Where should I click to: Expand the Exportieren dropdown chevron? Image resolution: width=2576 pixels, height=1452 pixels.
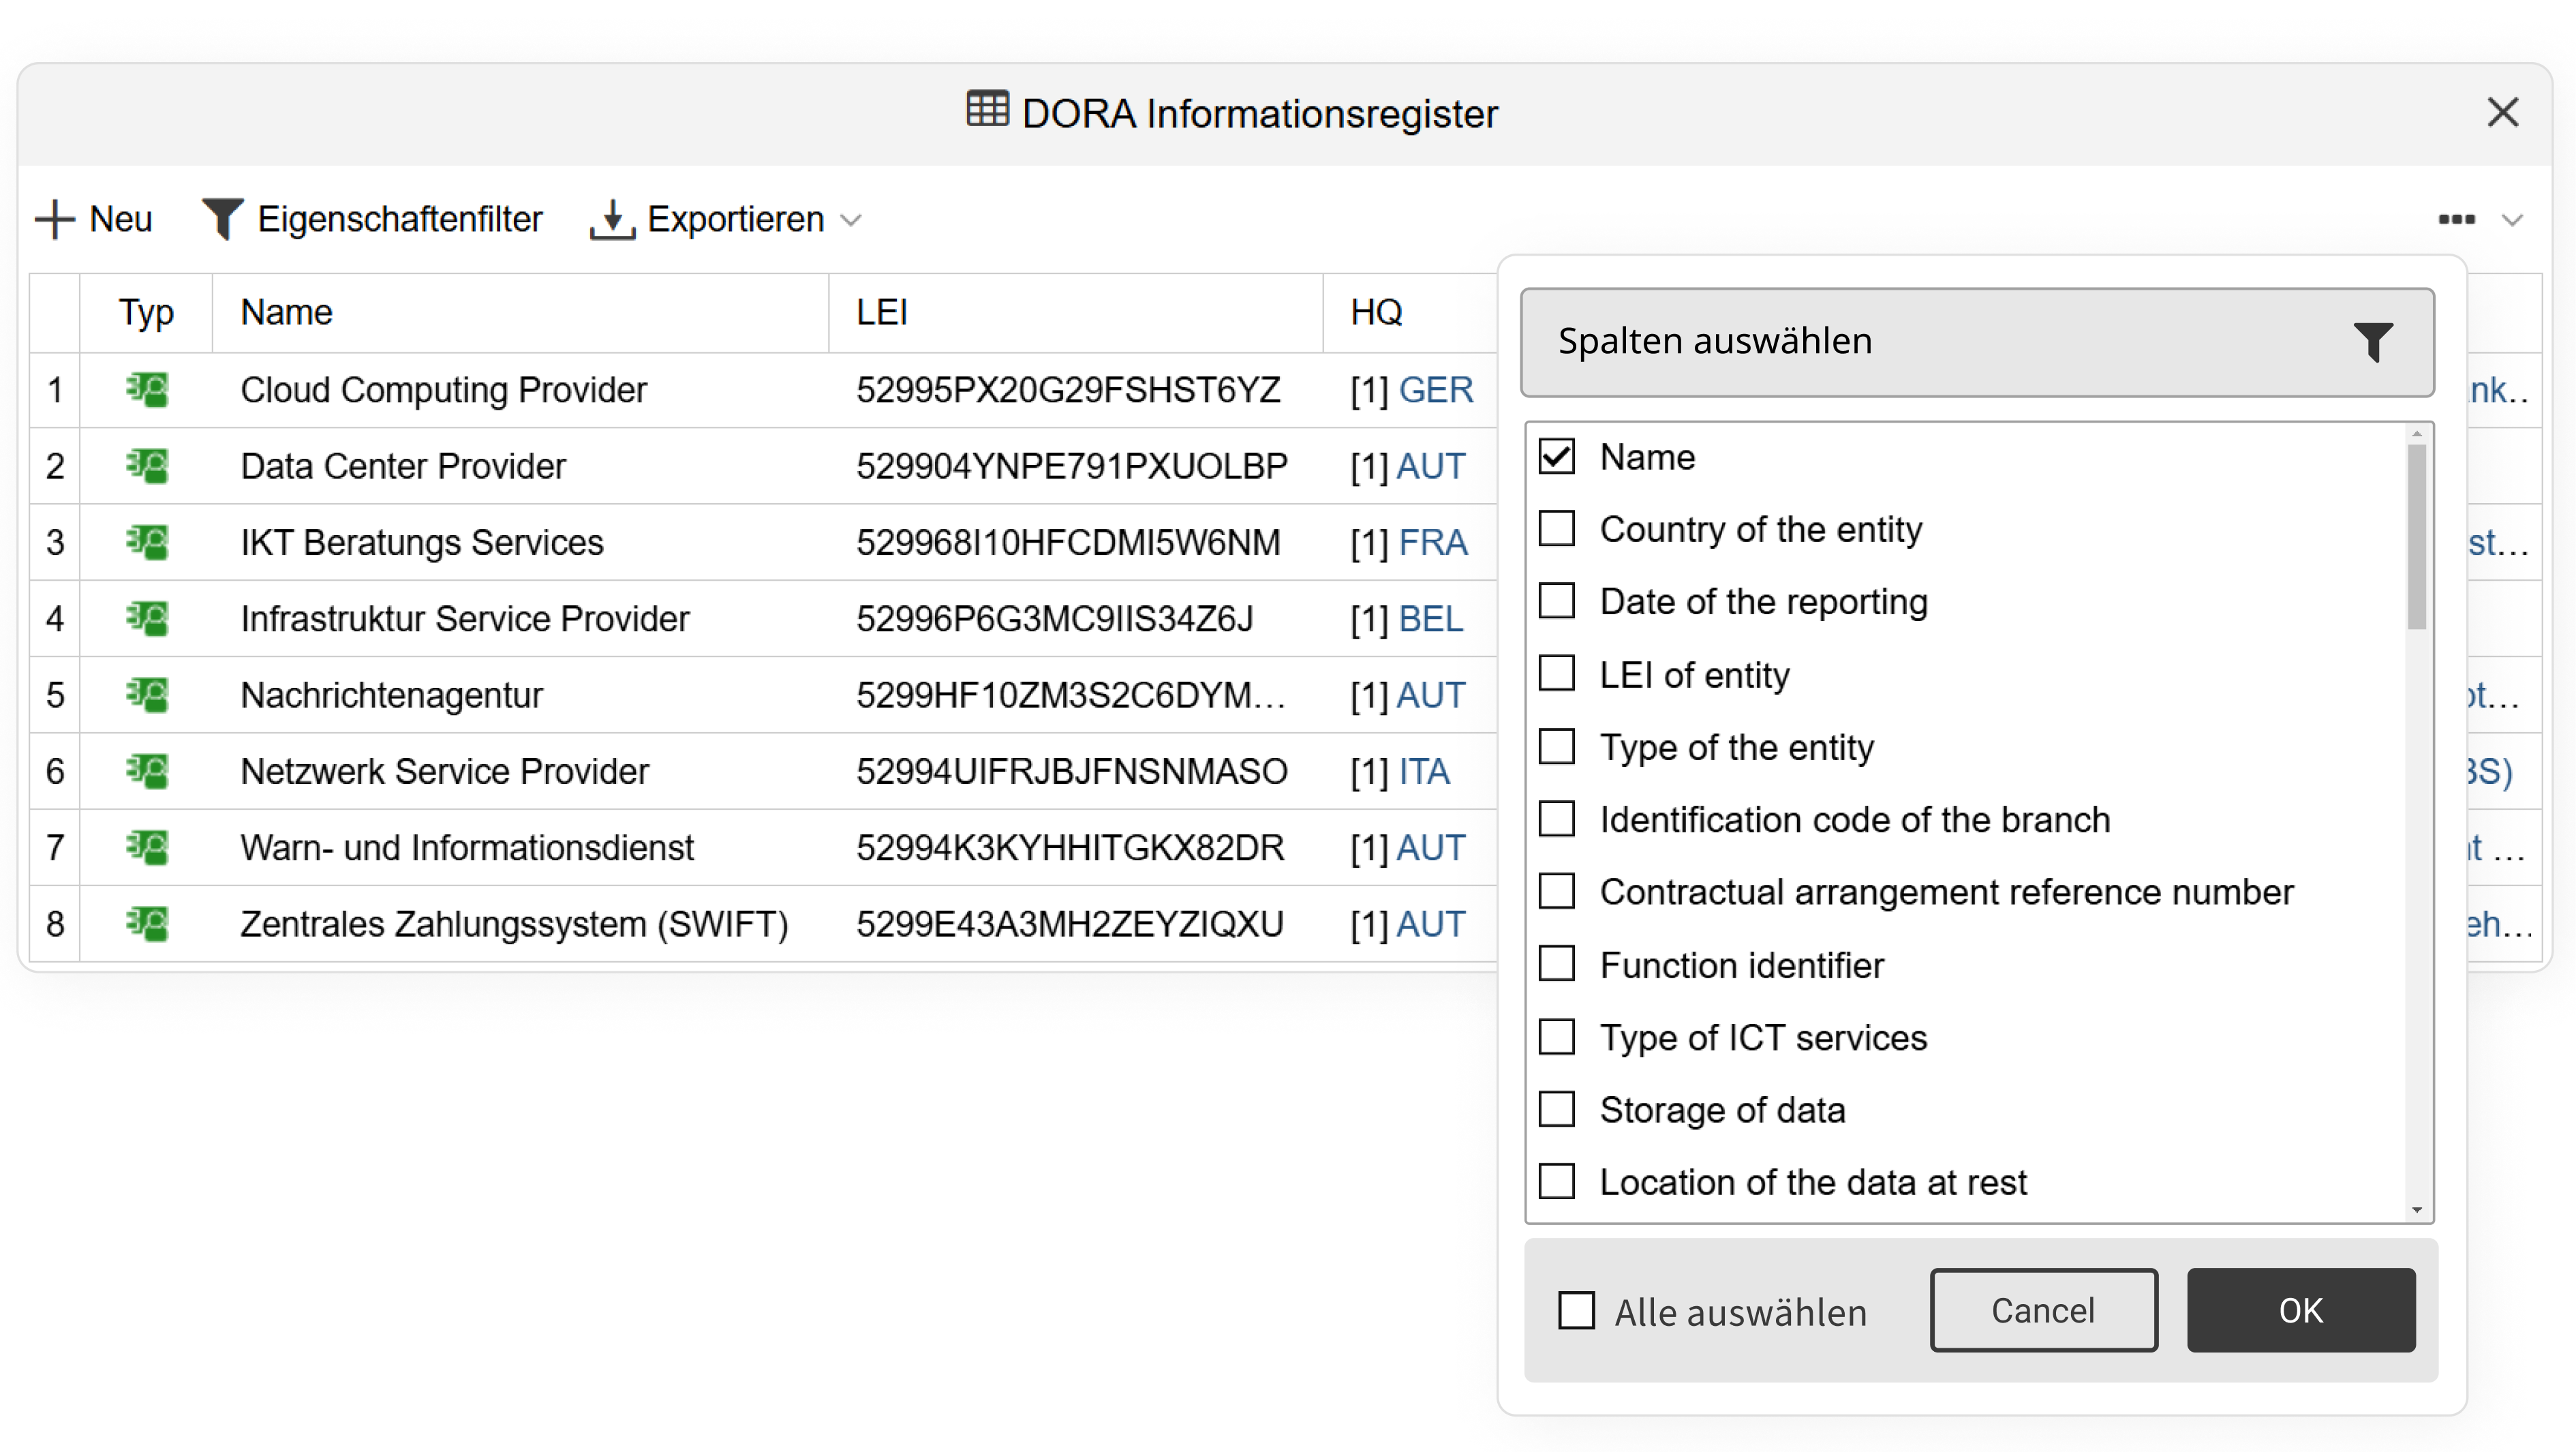(851, 220)
